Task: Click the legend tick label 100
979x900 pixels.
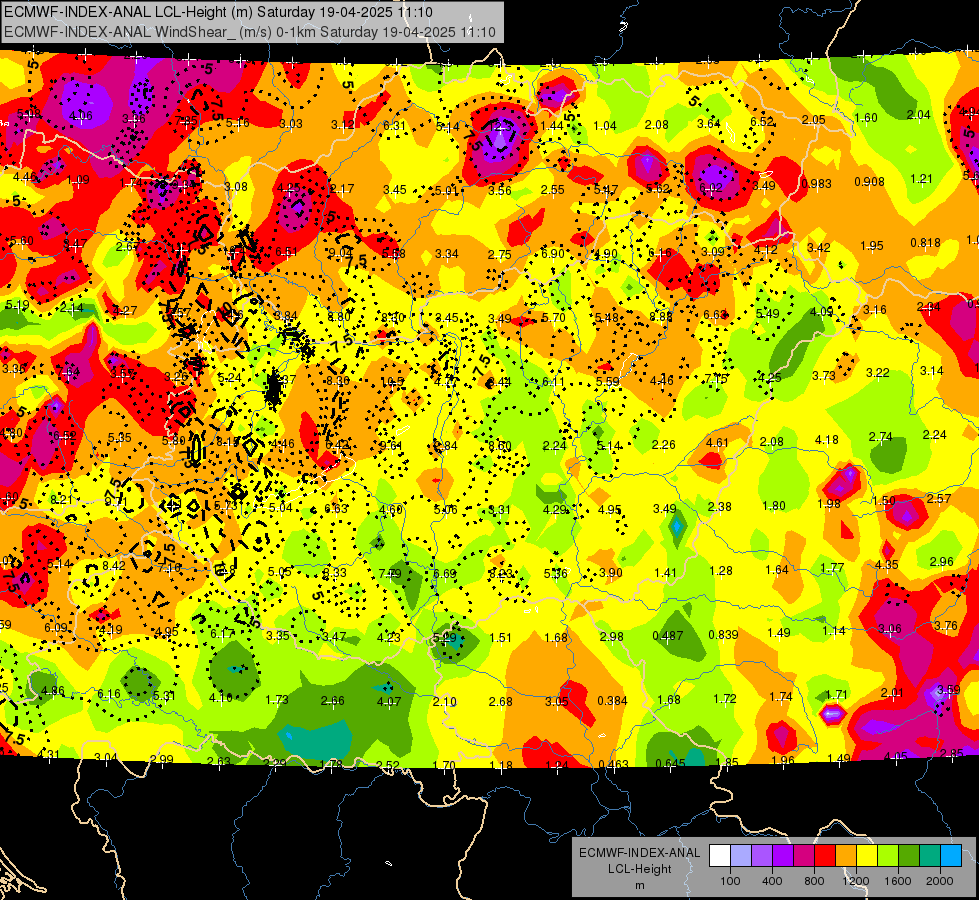Action: (730, 881)
